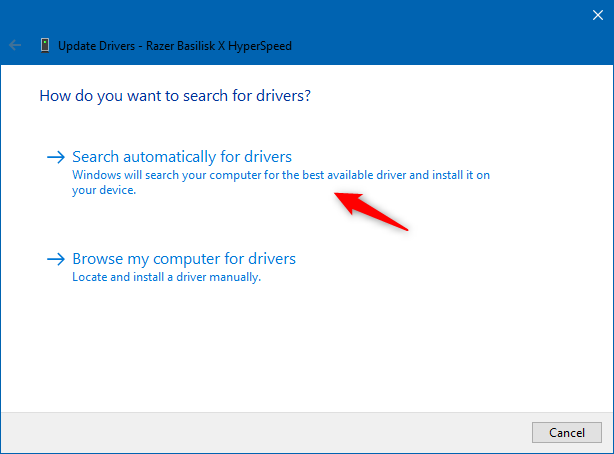
Task: Click the 'Windows will search your computer' description
Action: pyautogui.click(x=281, y=183)
